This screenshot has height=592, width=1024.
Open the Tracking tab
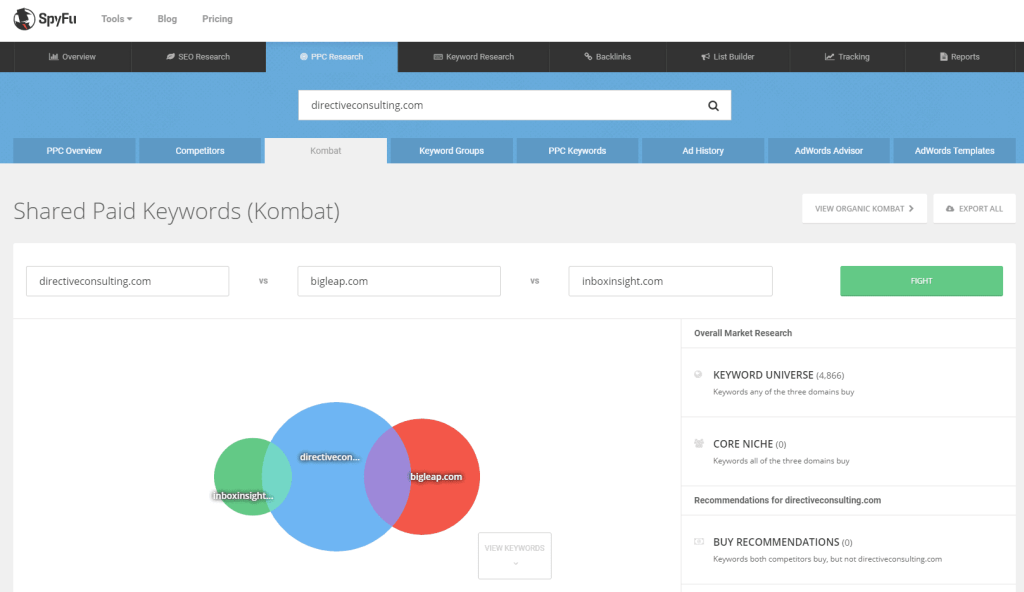847,57
